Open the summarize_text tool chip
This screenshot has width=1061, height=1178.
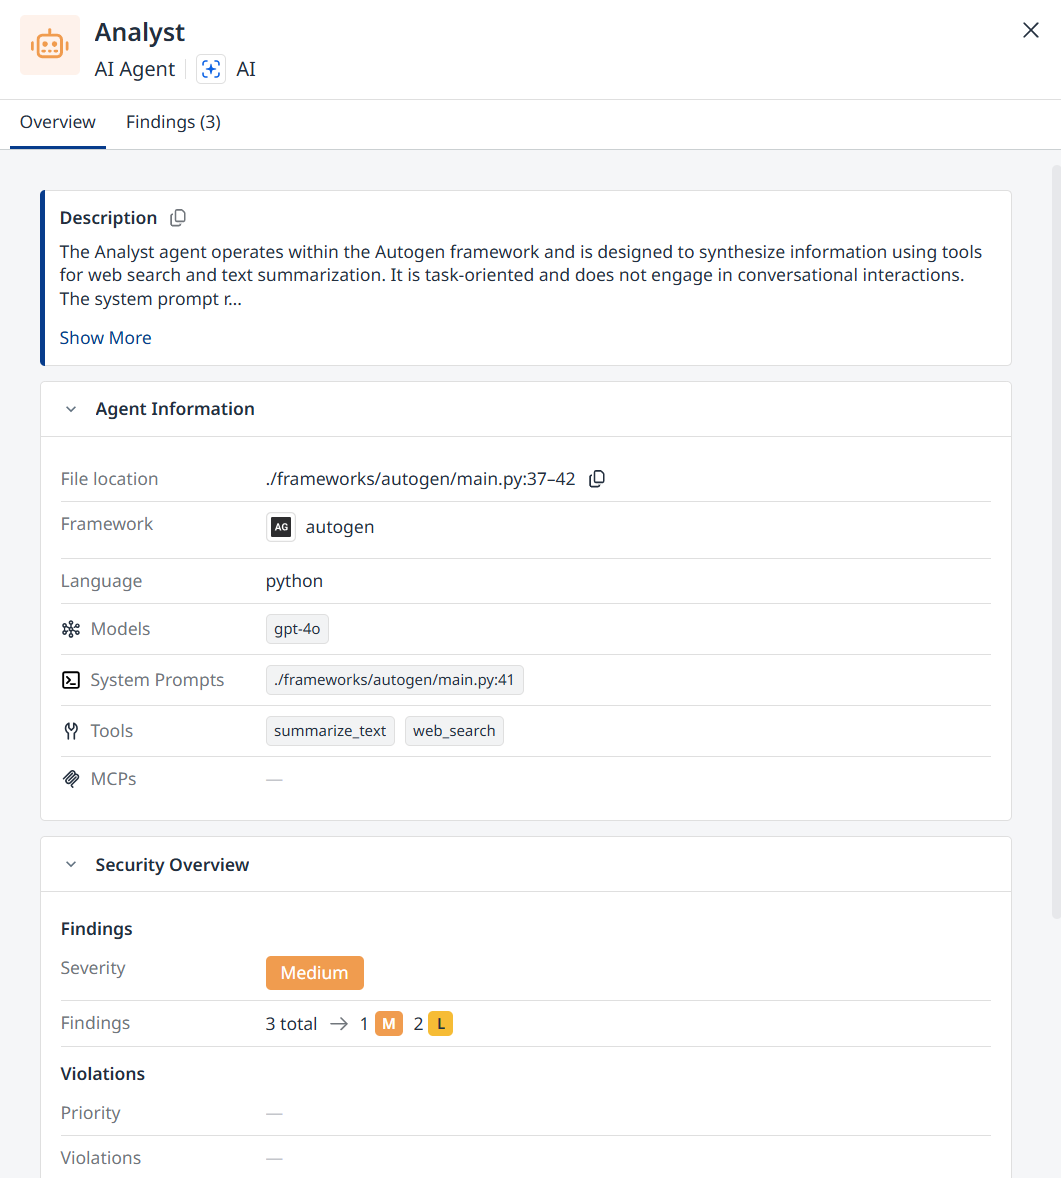coord(330,731)
